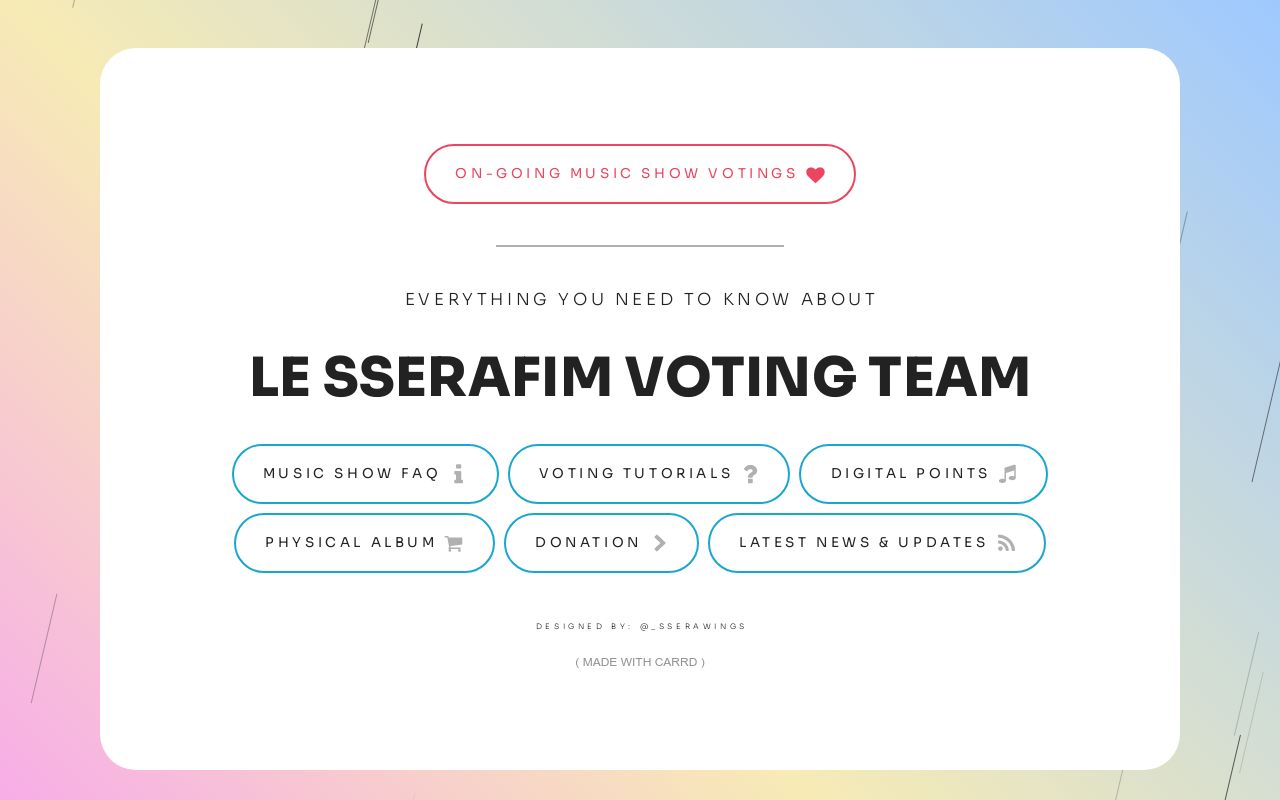Screen dimensions: 1280x800
Task: Click the RSS feed icon on Latest News
Action: pyautogui.click(x=1006, y=543)
